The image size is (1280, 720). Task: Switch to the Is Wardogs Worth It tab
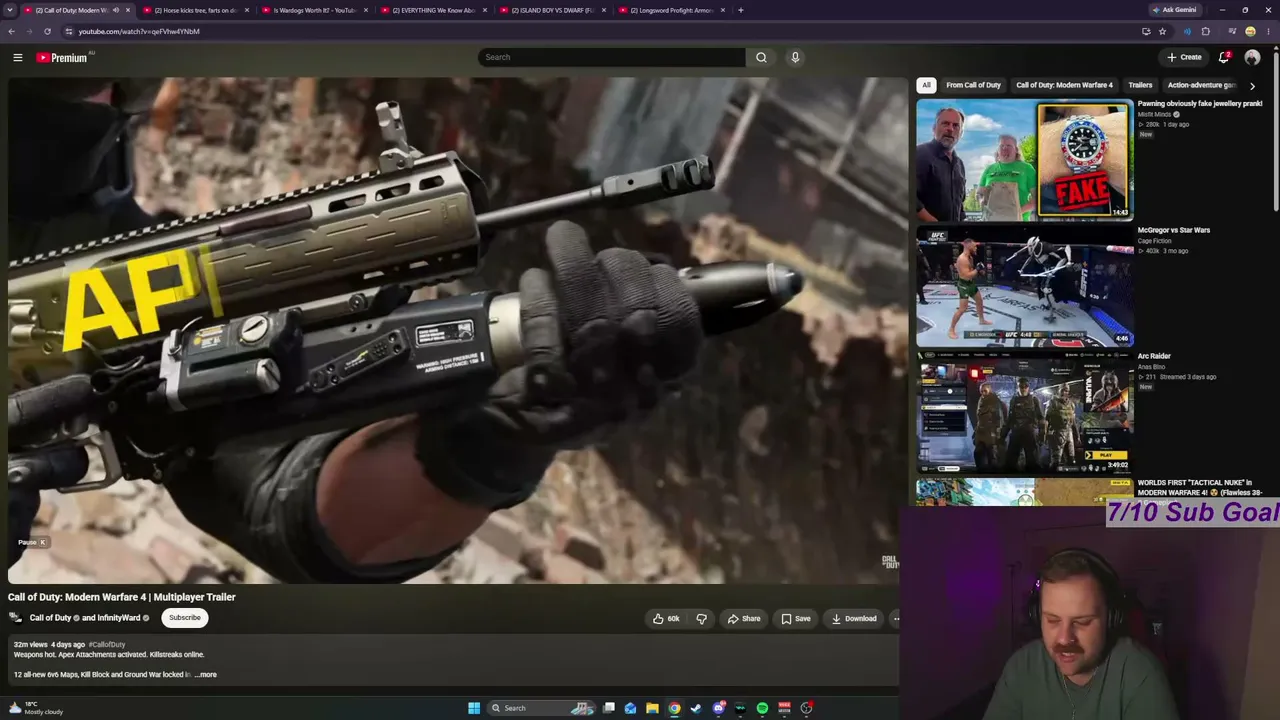click(313, 10)
